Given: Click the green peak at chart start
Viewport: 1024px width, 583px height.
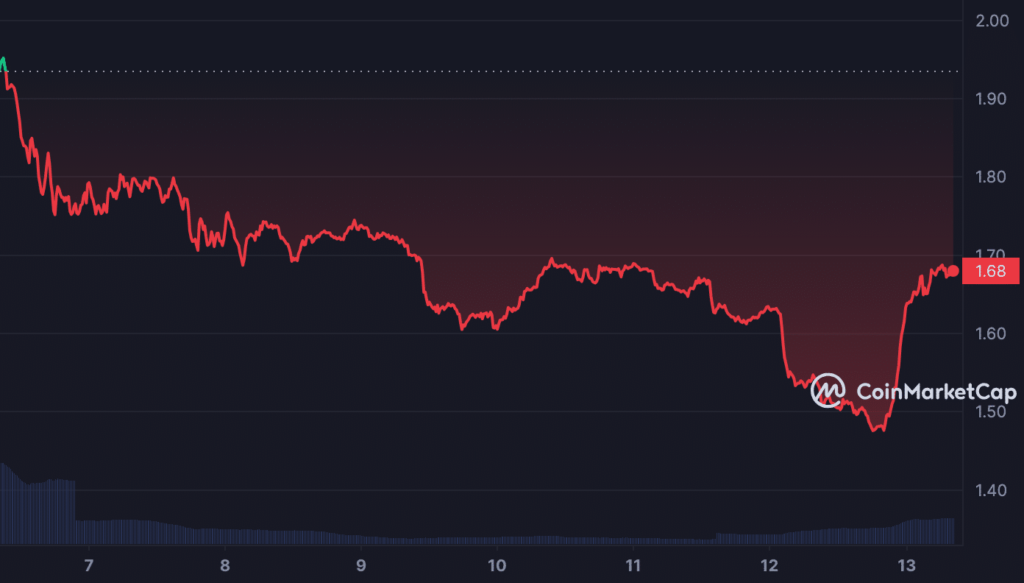Looking at the screenshot, I should tap(4, 62).
